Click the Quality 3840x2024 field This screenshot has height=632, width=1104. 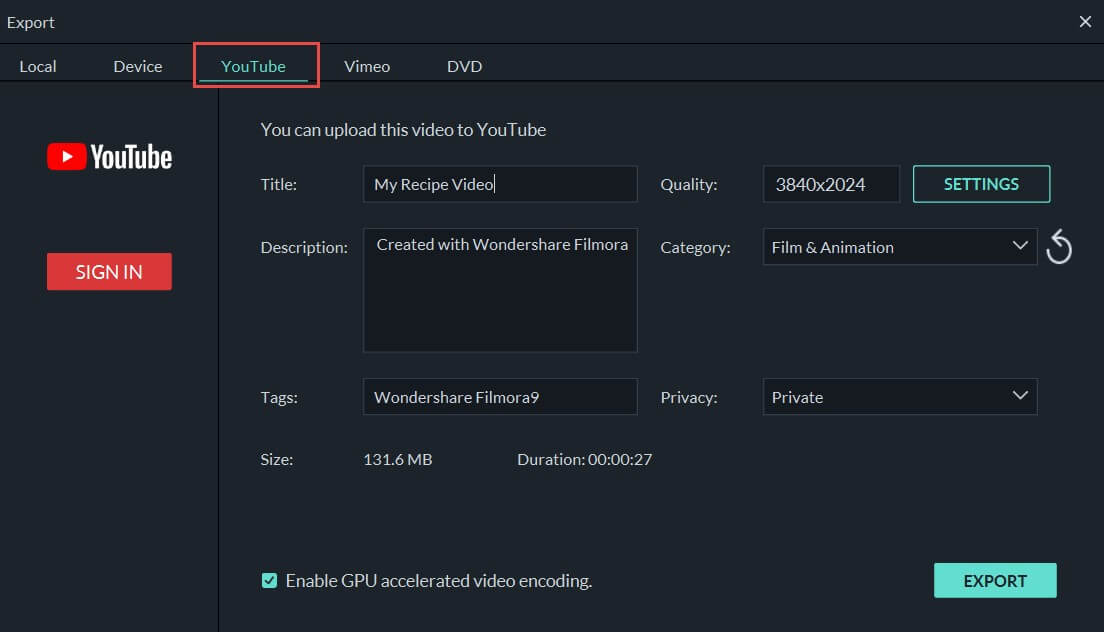pos(830,184)
